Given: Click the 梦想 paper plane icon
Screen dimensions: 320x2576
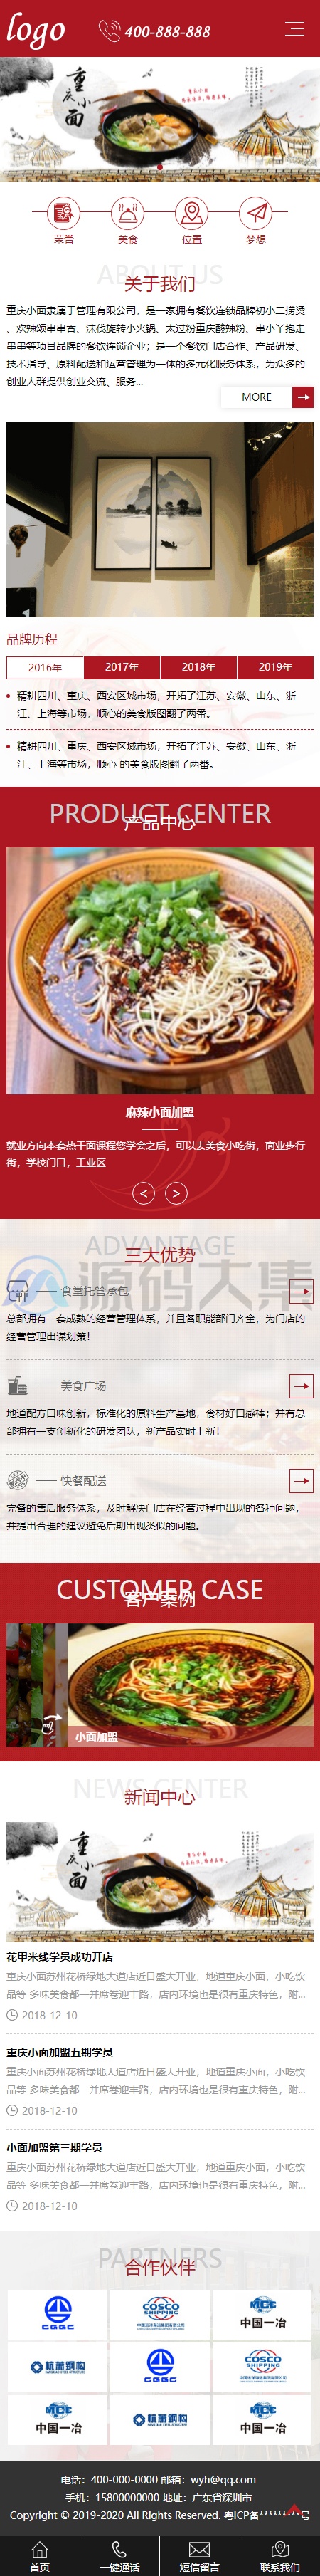Looking at the screenshot, I should 256,213.
